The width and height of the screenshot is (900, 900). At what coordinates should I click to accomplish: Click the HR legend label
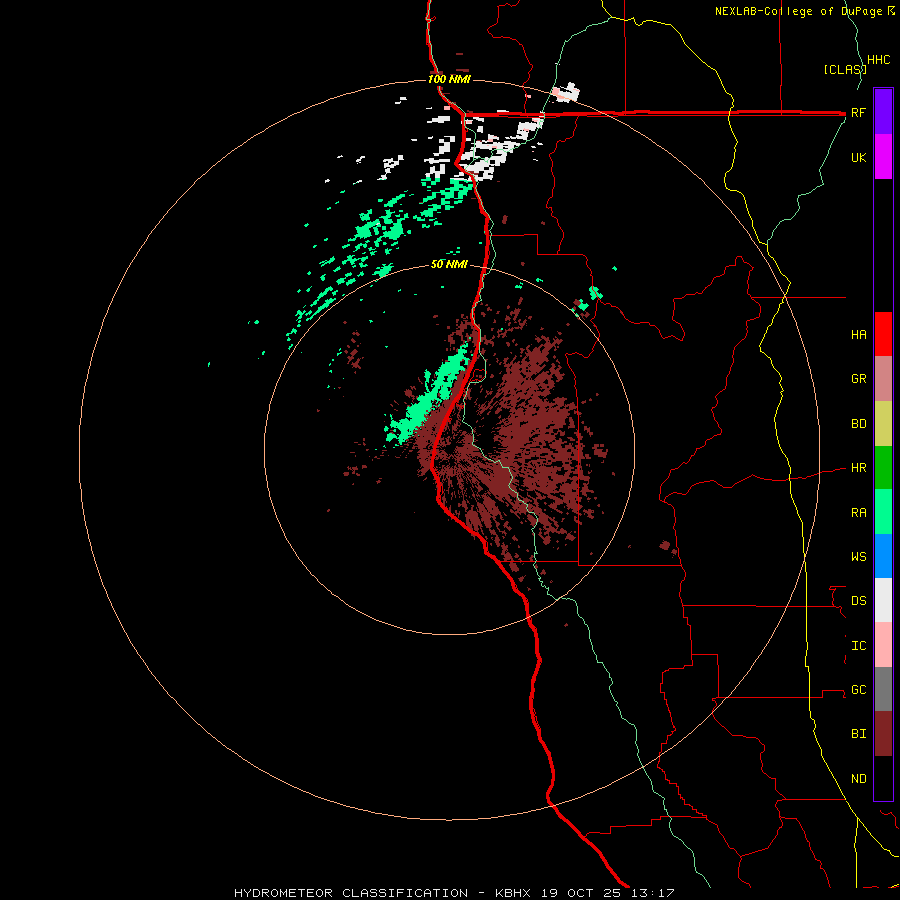tap(858, 468)
